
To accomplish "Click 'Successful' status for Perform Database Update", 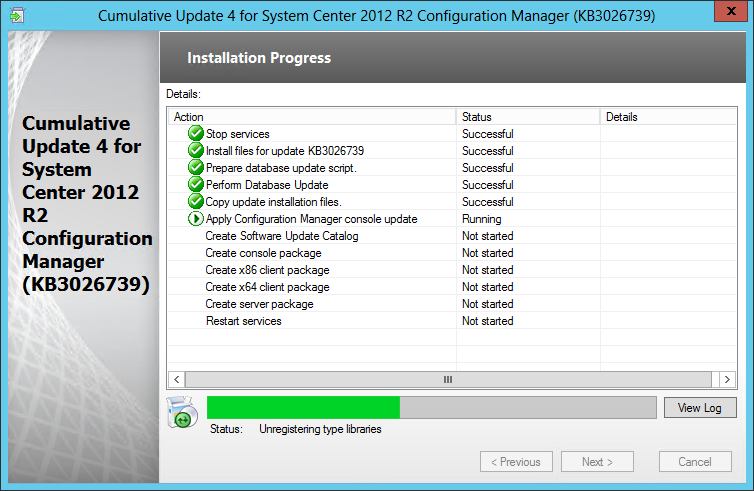I will coord(488,185).
